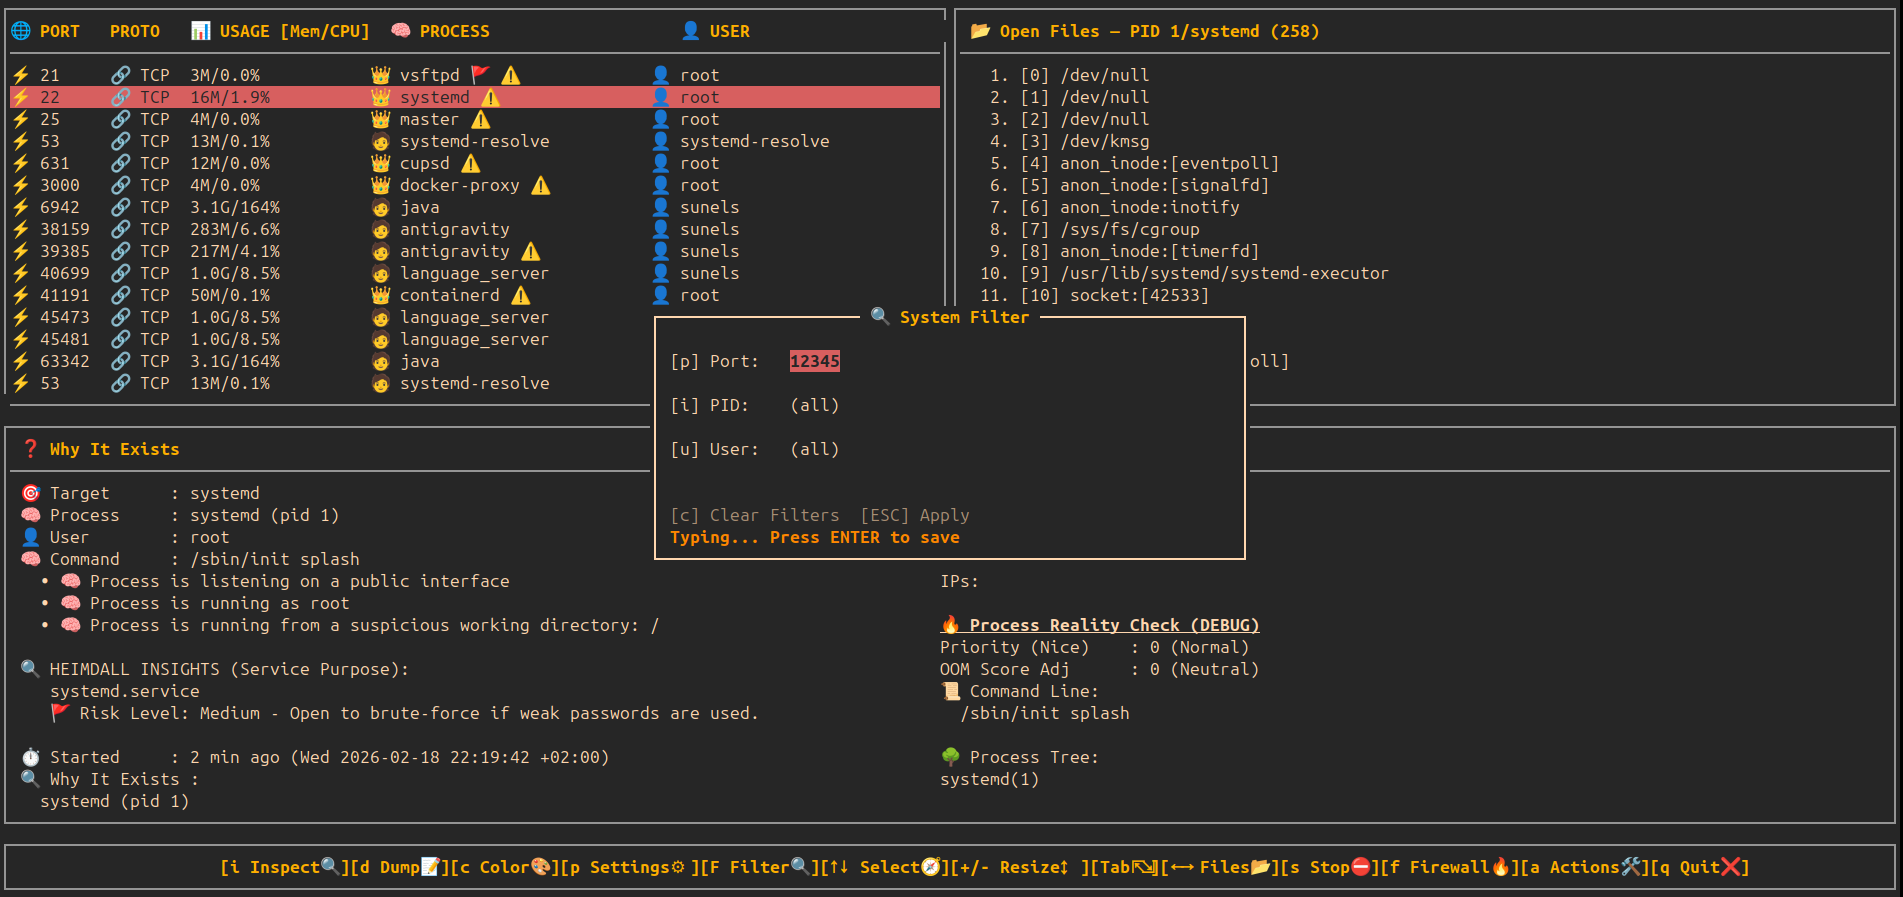
Task: Choose Firewall in the bottom shortcut bar
Action: pos(1448,867)
